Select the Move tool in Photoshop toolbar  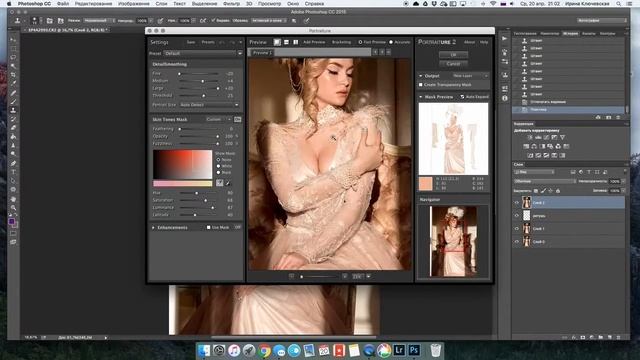[13, 40]
